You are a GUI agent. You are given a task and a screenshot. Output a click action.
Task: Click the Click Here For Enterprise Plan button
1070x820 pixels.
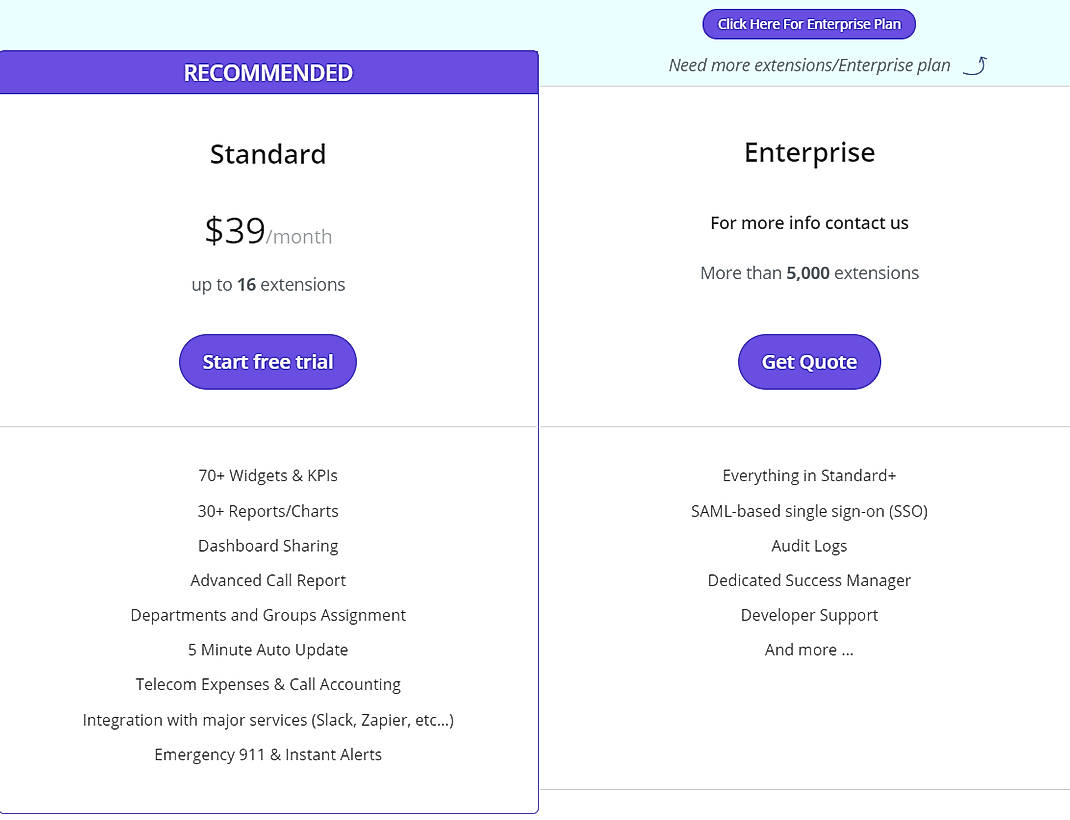coord(808,23)
